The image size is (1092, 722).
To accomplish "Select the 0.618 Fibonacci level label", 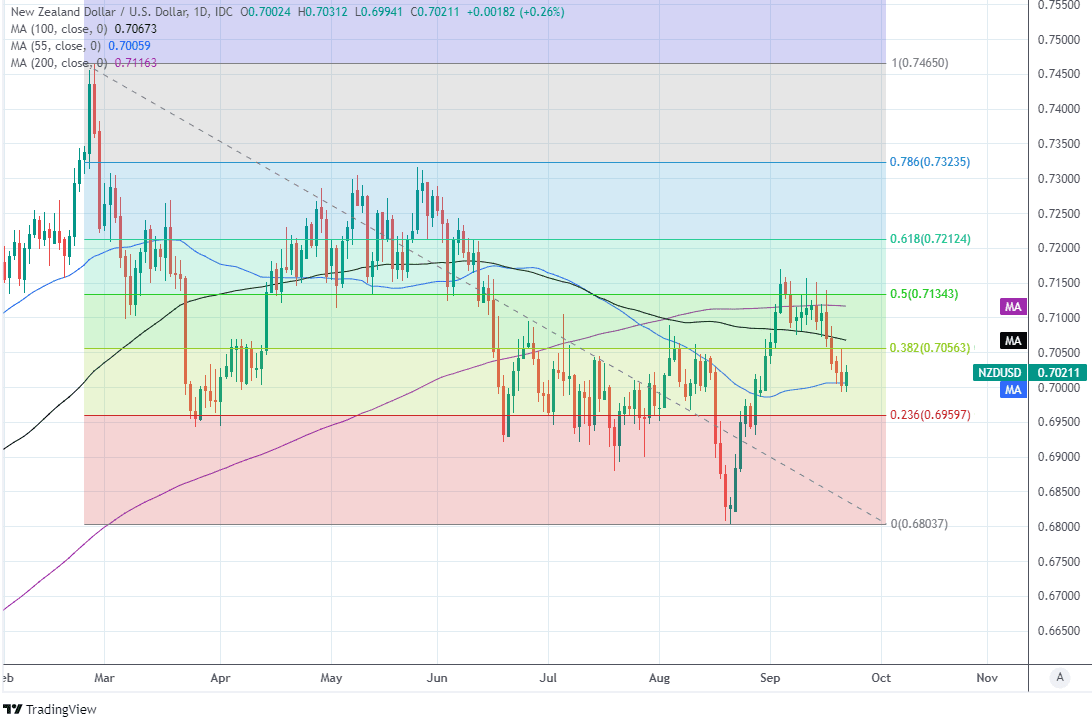I will point(930,239).
